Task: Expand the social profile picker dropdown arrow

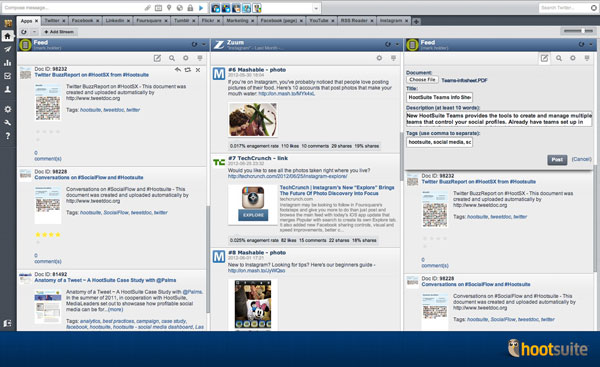Action: 316,8
